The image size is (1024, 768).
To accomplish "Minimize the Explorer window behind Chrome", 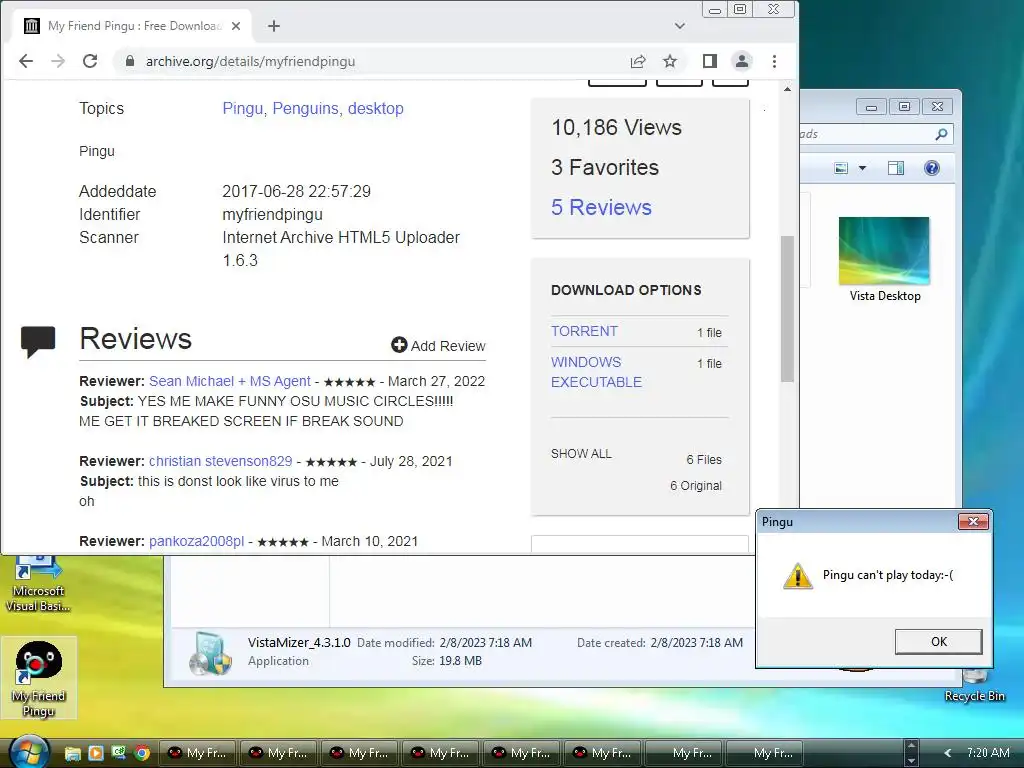I will pos(871,107).
